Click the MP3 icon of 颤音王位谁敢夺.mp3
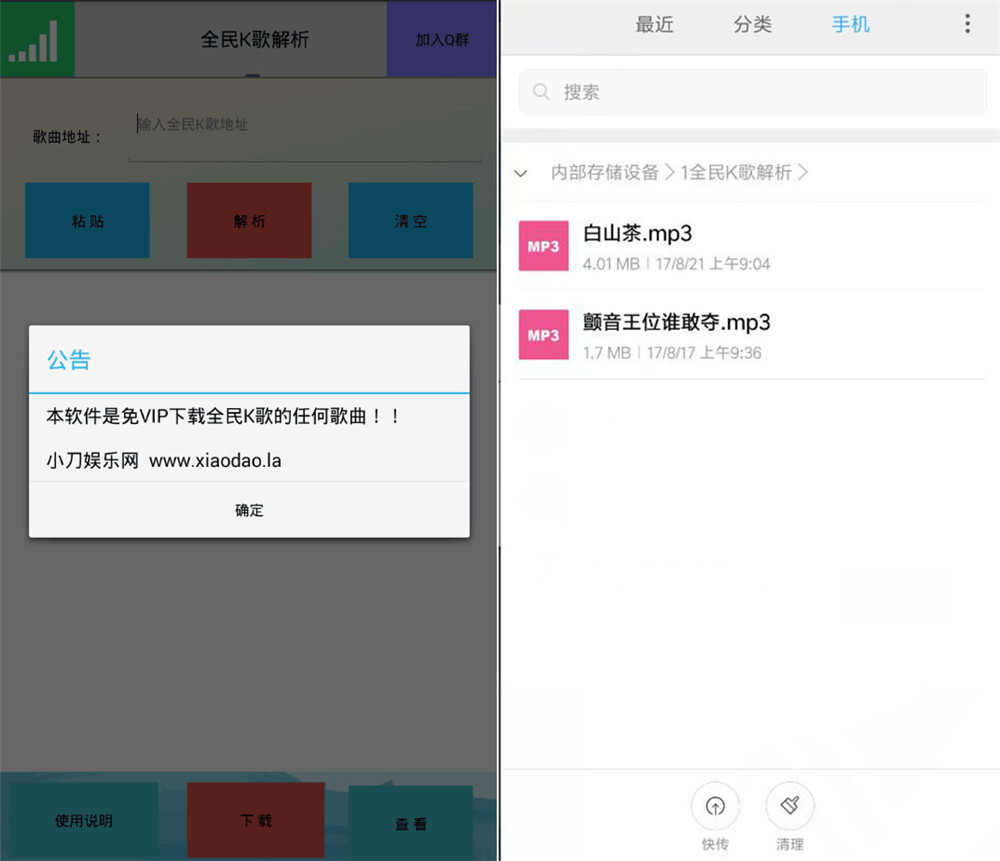The image size is (1000, 861). (x=543, y=335)
